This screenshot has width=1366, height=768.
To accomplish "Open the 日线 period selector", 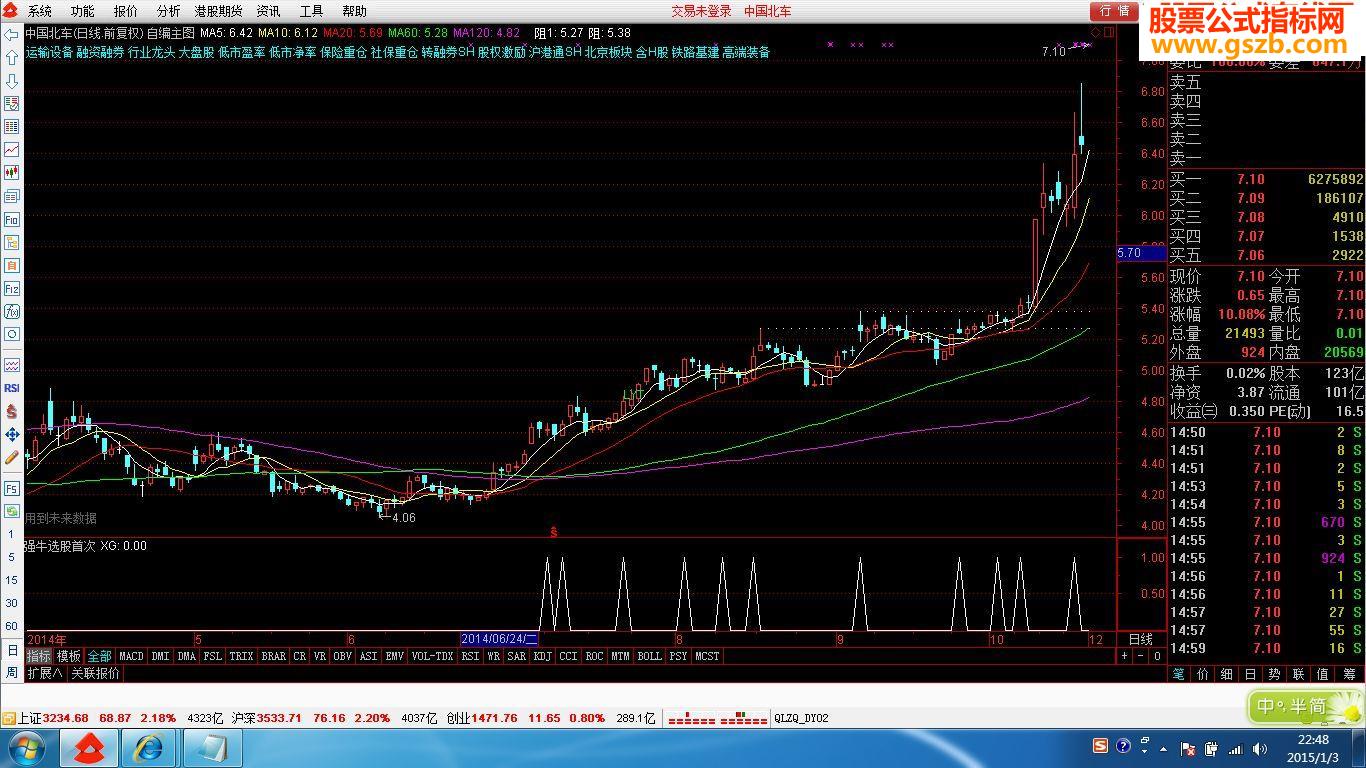I will (x=1141, y=639).
